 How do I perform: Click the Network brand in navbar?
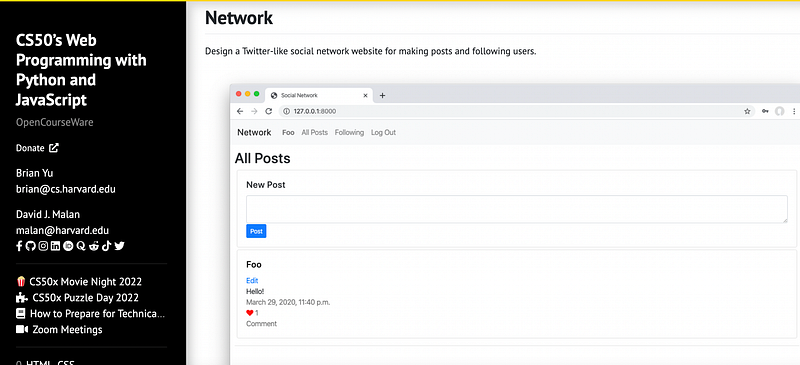tap(254, 132)
